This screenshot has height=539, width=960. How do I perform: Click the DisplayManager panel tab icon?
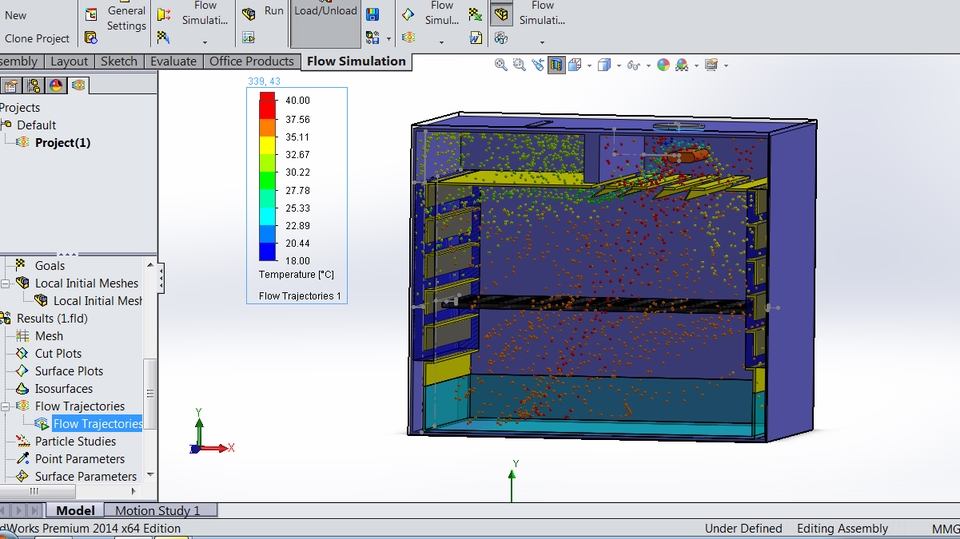(56, 86)
